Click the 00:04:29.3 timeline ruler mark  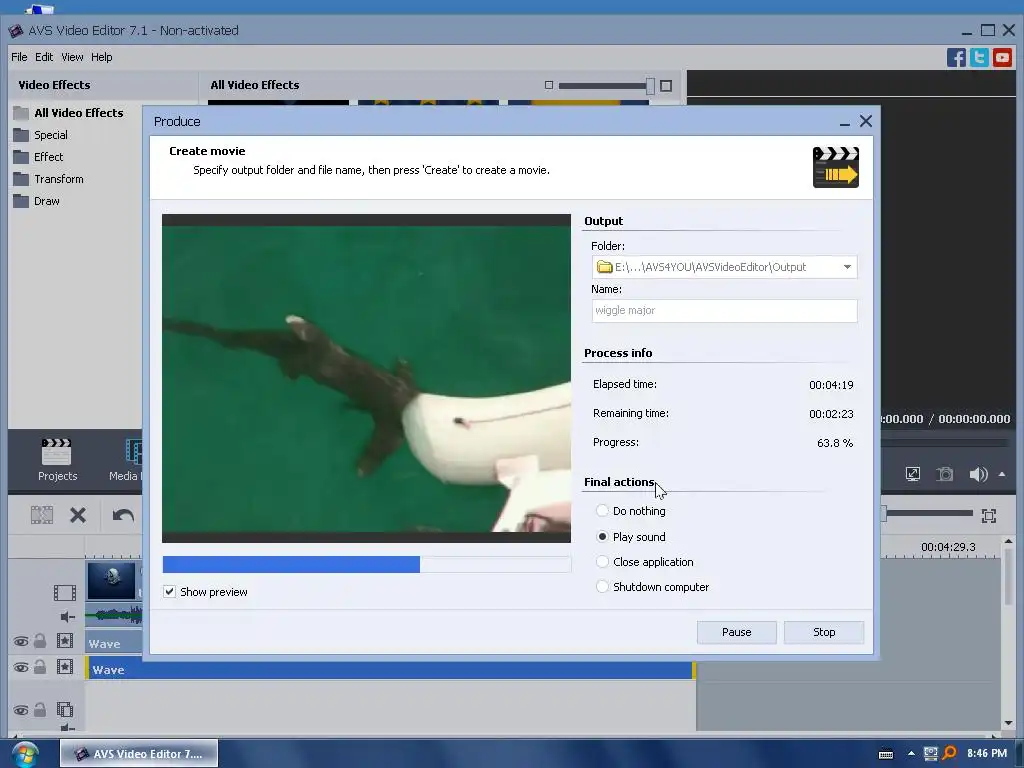tap(948, 547)
